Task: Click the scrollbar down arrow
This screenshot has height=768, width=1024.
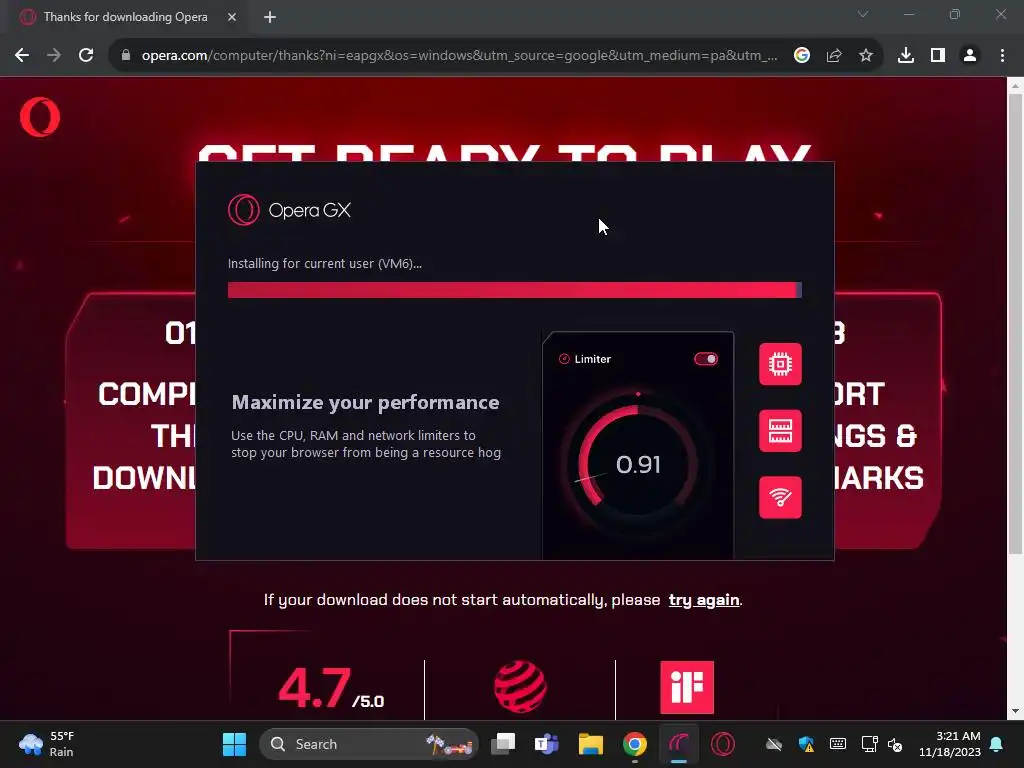Action: tap(1015, 711)
